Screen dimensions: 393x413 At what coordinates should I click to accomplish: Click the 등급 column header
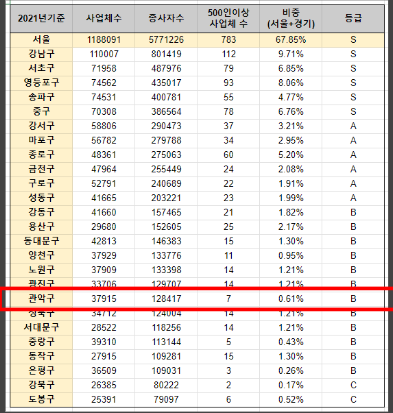click(353, 18)
